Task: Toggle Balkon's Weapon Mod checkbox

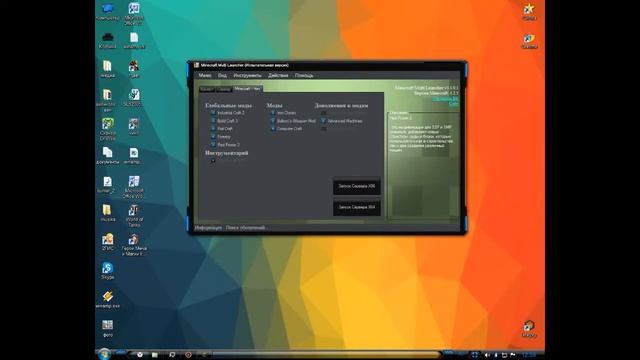Action: (273, 120)
